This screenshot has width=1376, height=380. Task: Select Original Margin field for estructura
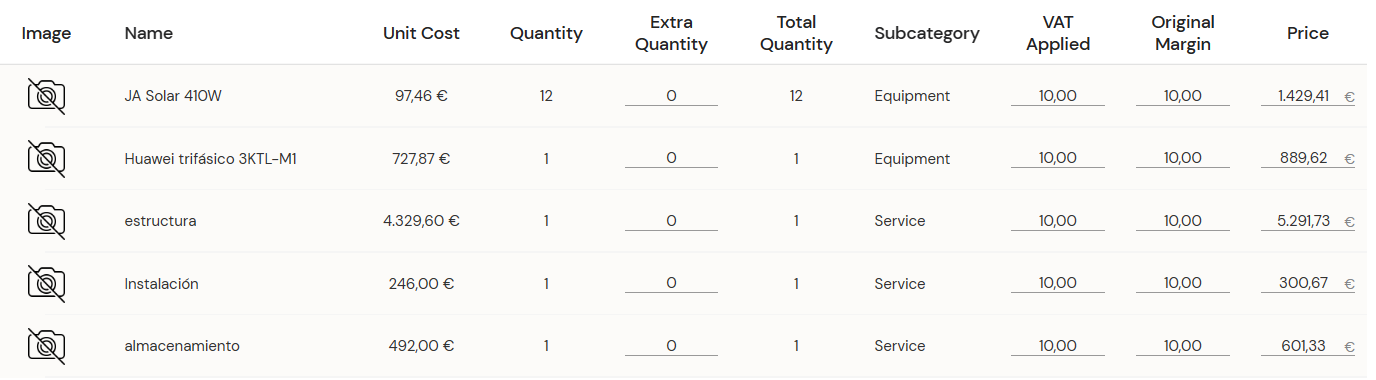pyautogui.click(x=1183, y=221)
